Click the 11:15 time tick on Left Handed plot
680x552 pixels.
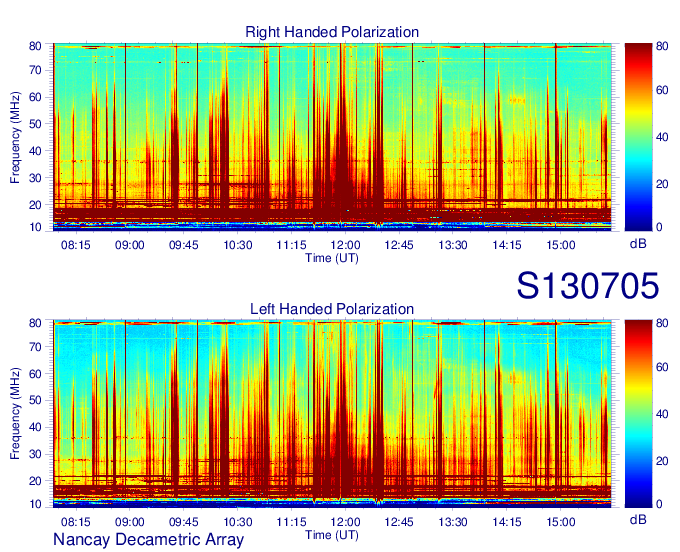tap(291, 522)
